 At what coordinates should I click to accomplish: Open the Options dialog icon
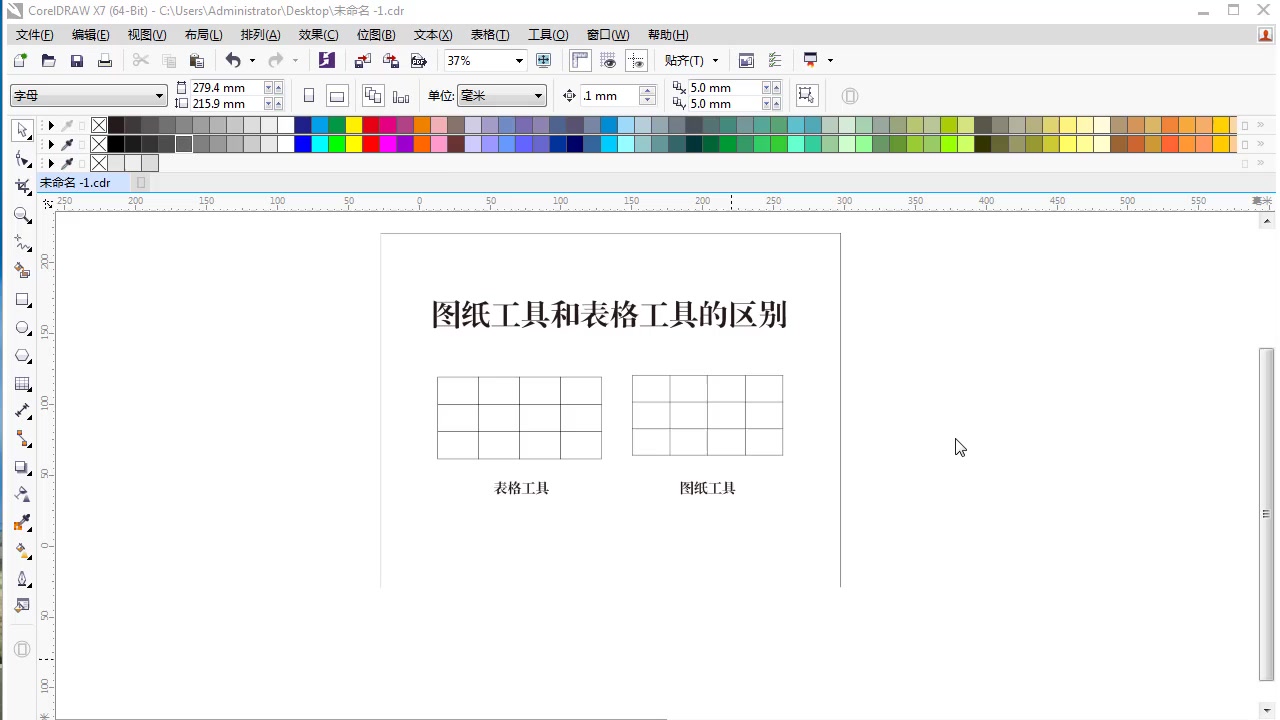[774, 61]
